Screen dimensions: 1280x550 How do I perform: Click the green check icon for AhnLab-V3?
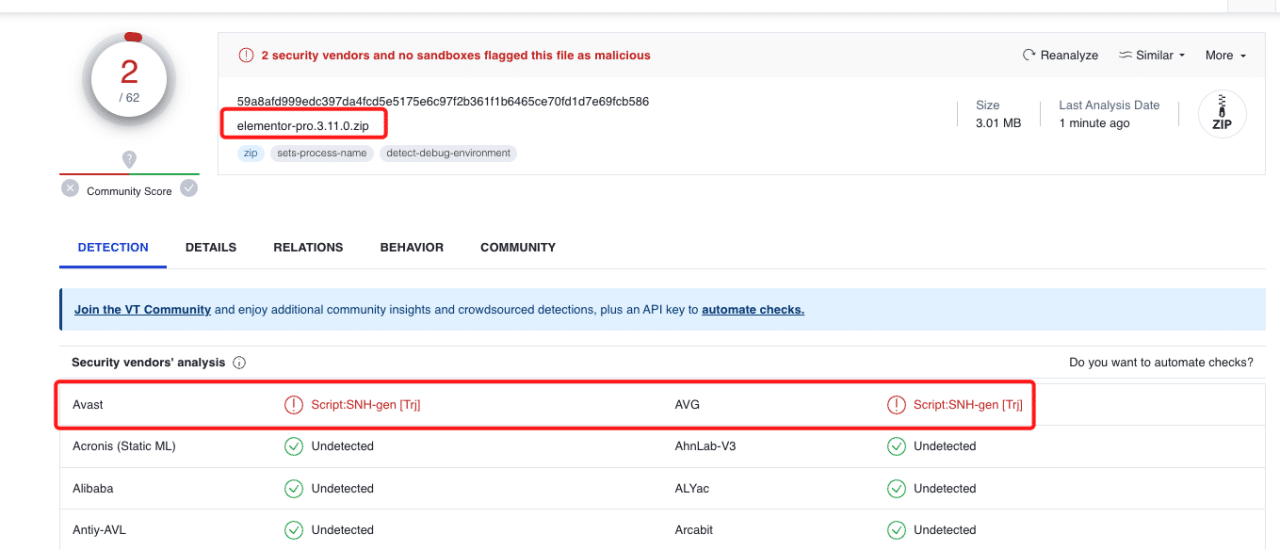pyautogui.click(x=896, y=447)
